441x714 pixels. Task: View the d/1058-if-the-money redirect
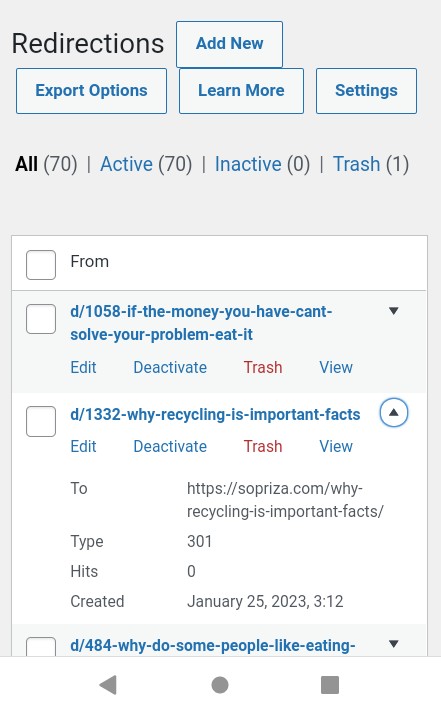pyautogui.click(x=336, y=367)
